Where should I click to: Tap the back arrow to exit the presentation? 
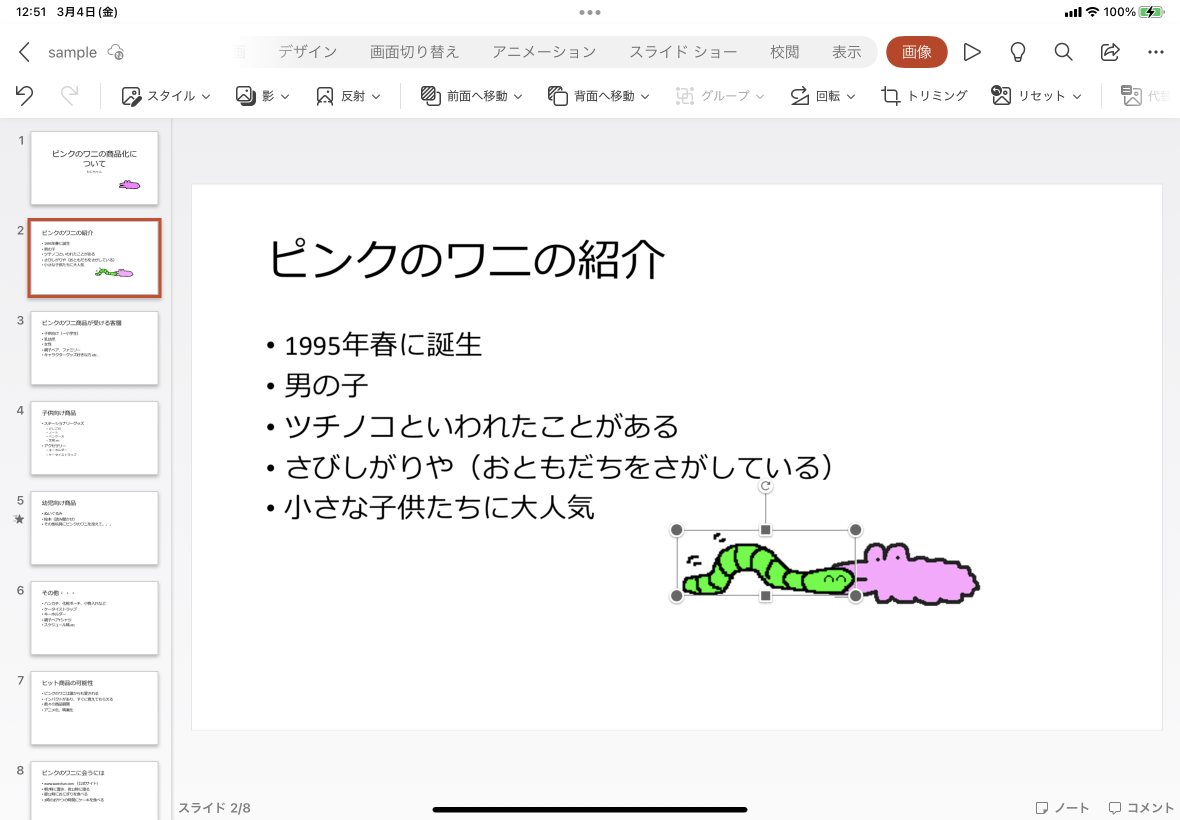click(24, 52)
